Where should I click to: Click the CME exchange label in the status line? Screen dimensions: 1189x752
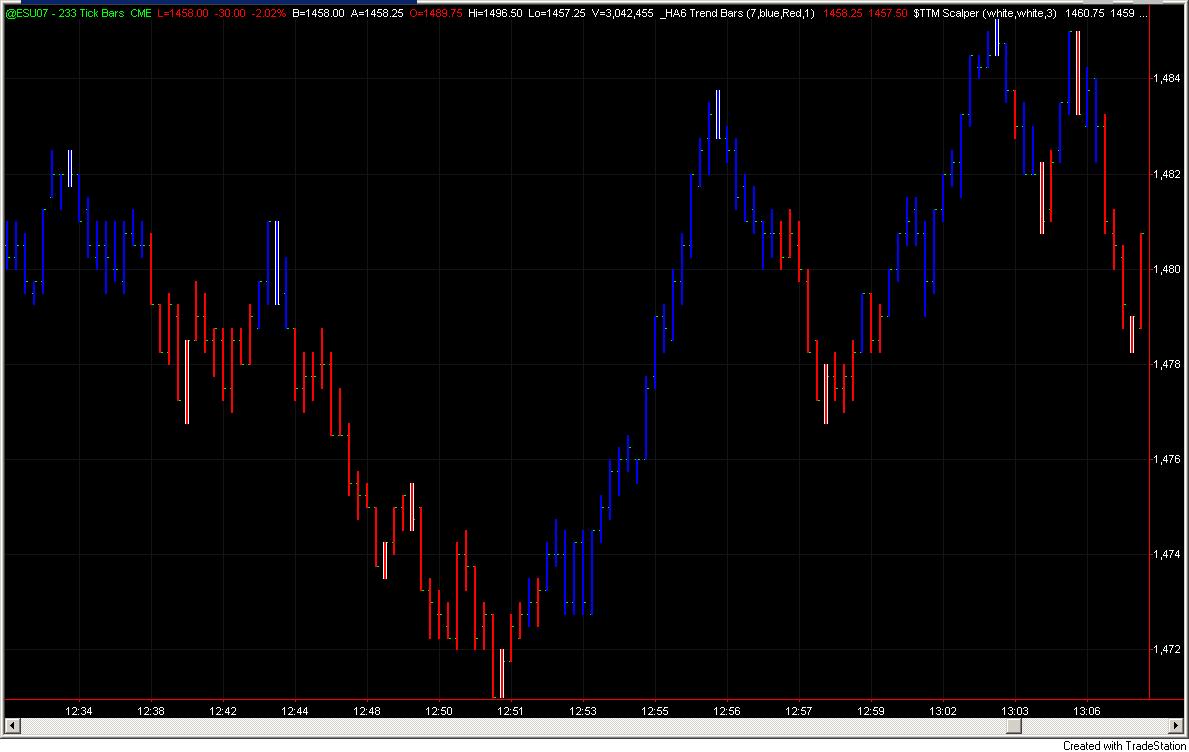coord(141,14)
